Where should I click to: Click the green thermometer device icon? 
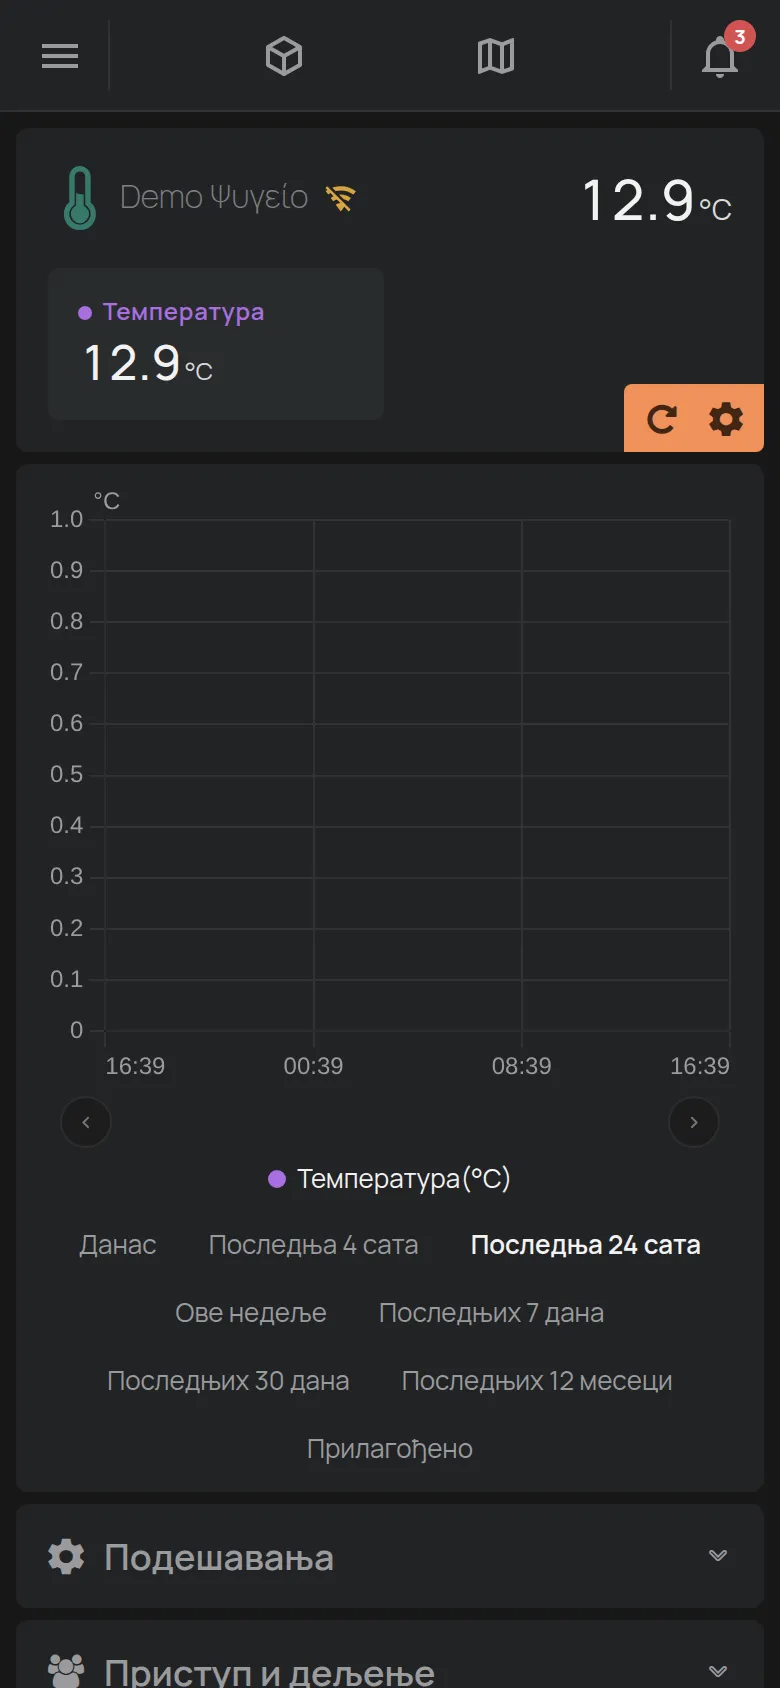[x=80, y=198]
